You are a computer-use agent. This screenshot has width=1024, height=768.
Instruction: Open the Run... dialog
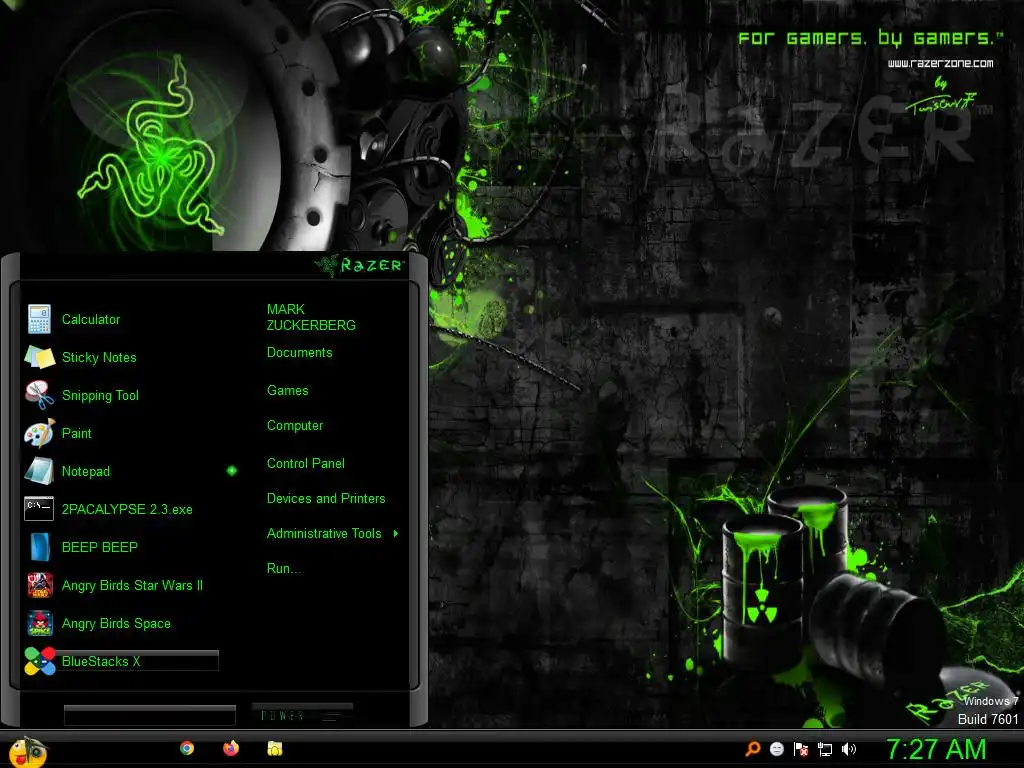click(284, 568)
